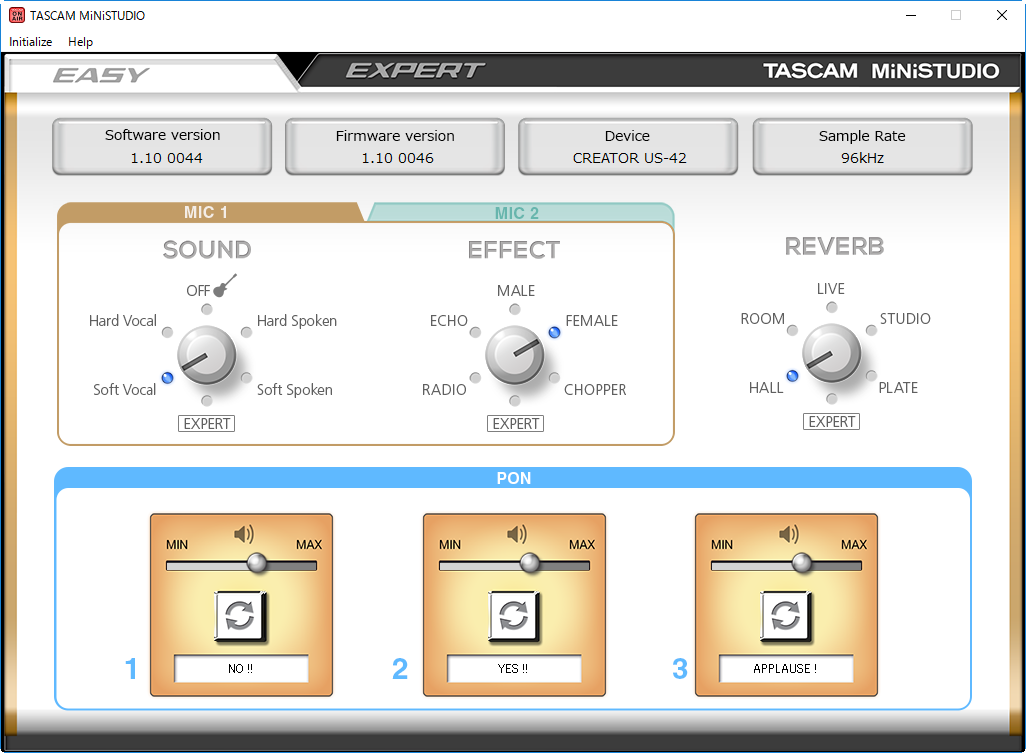Select ROOM reverb type
1026x753 pixels.
point(792,330)
